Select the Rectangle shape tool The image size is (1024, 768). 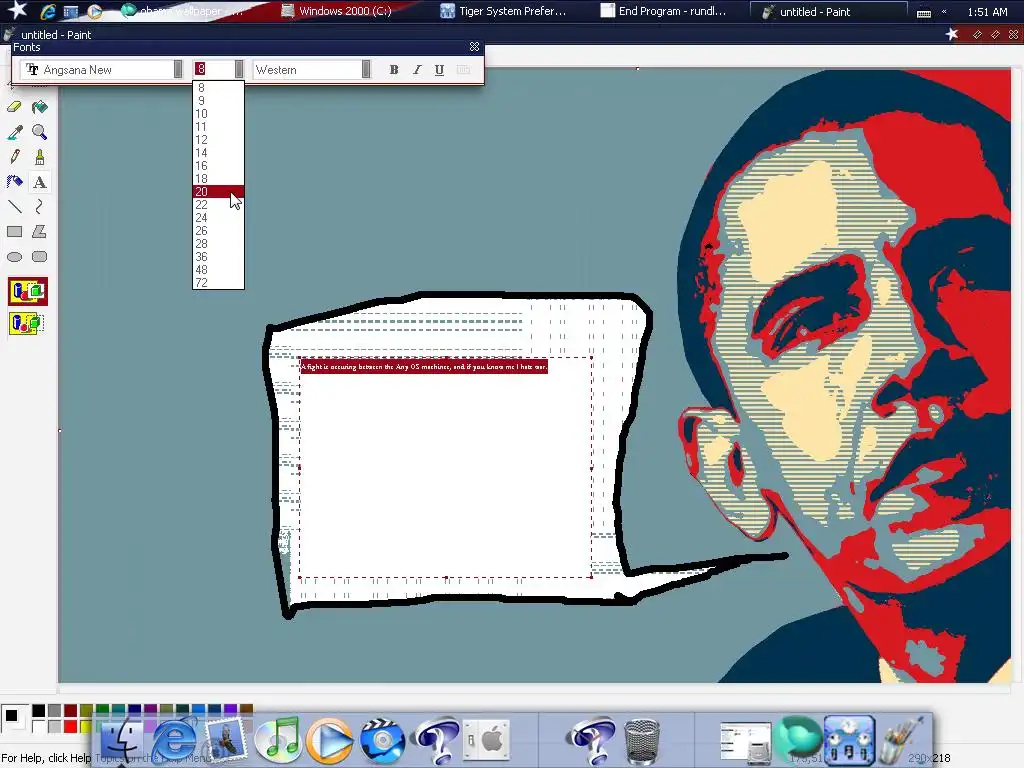point(14,232)
